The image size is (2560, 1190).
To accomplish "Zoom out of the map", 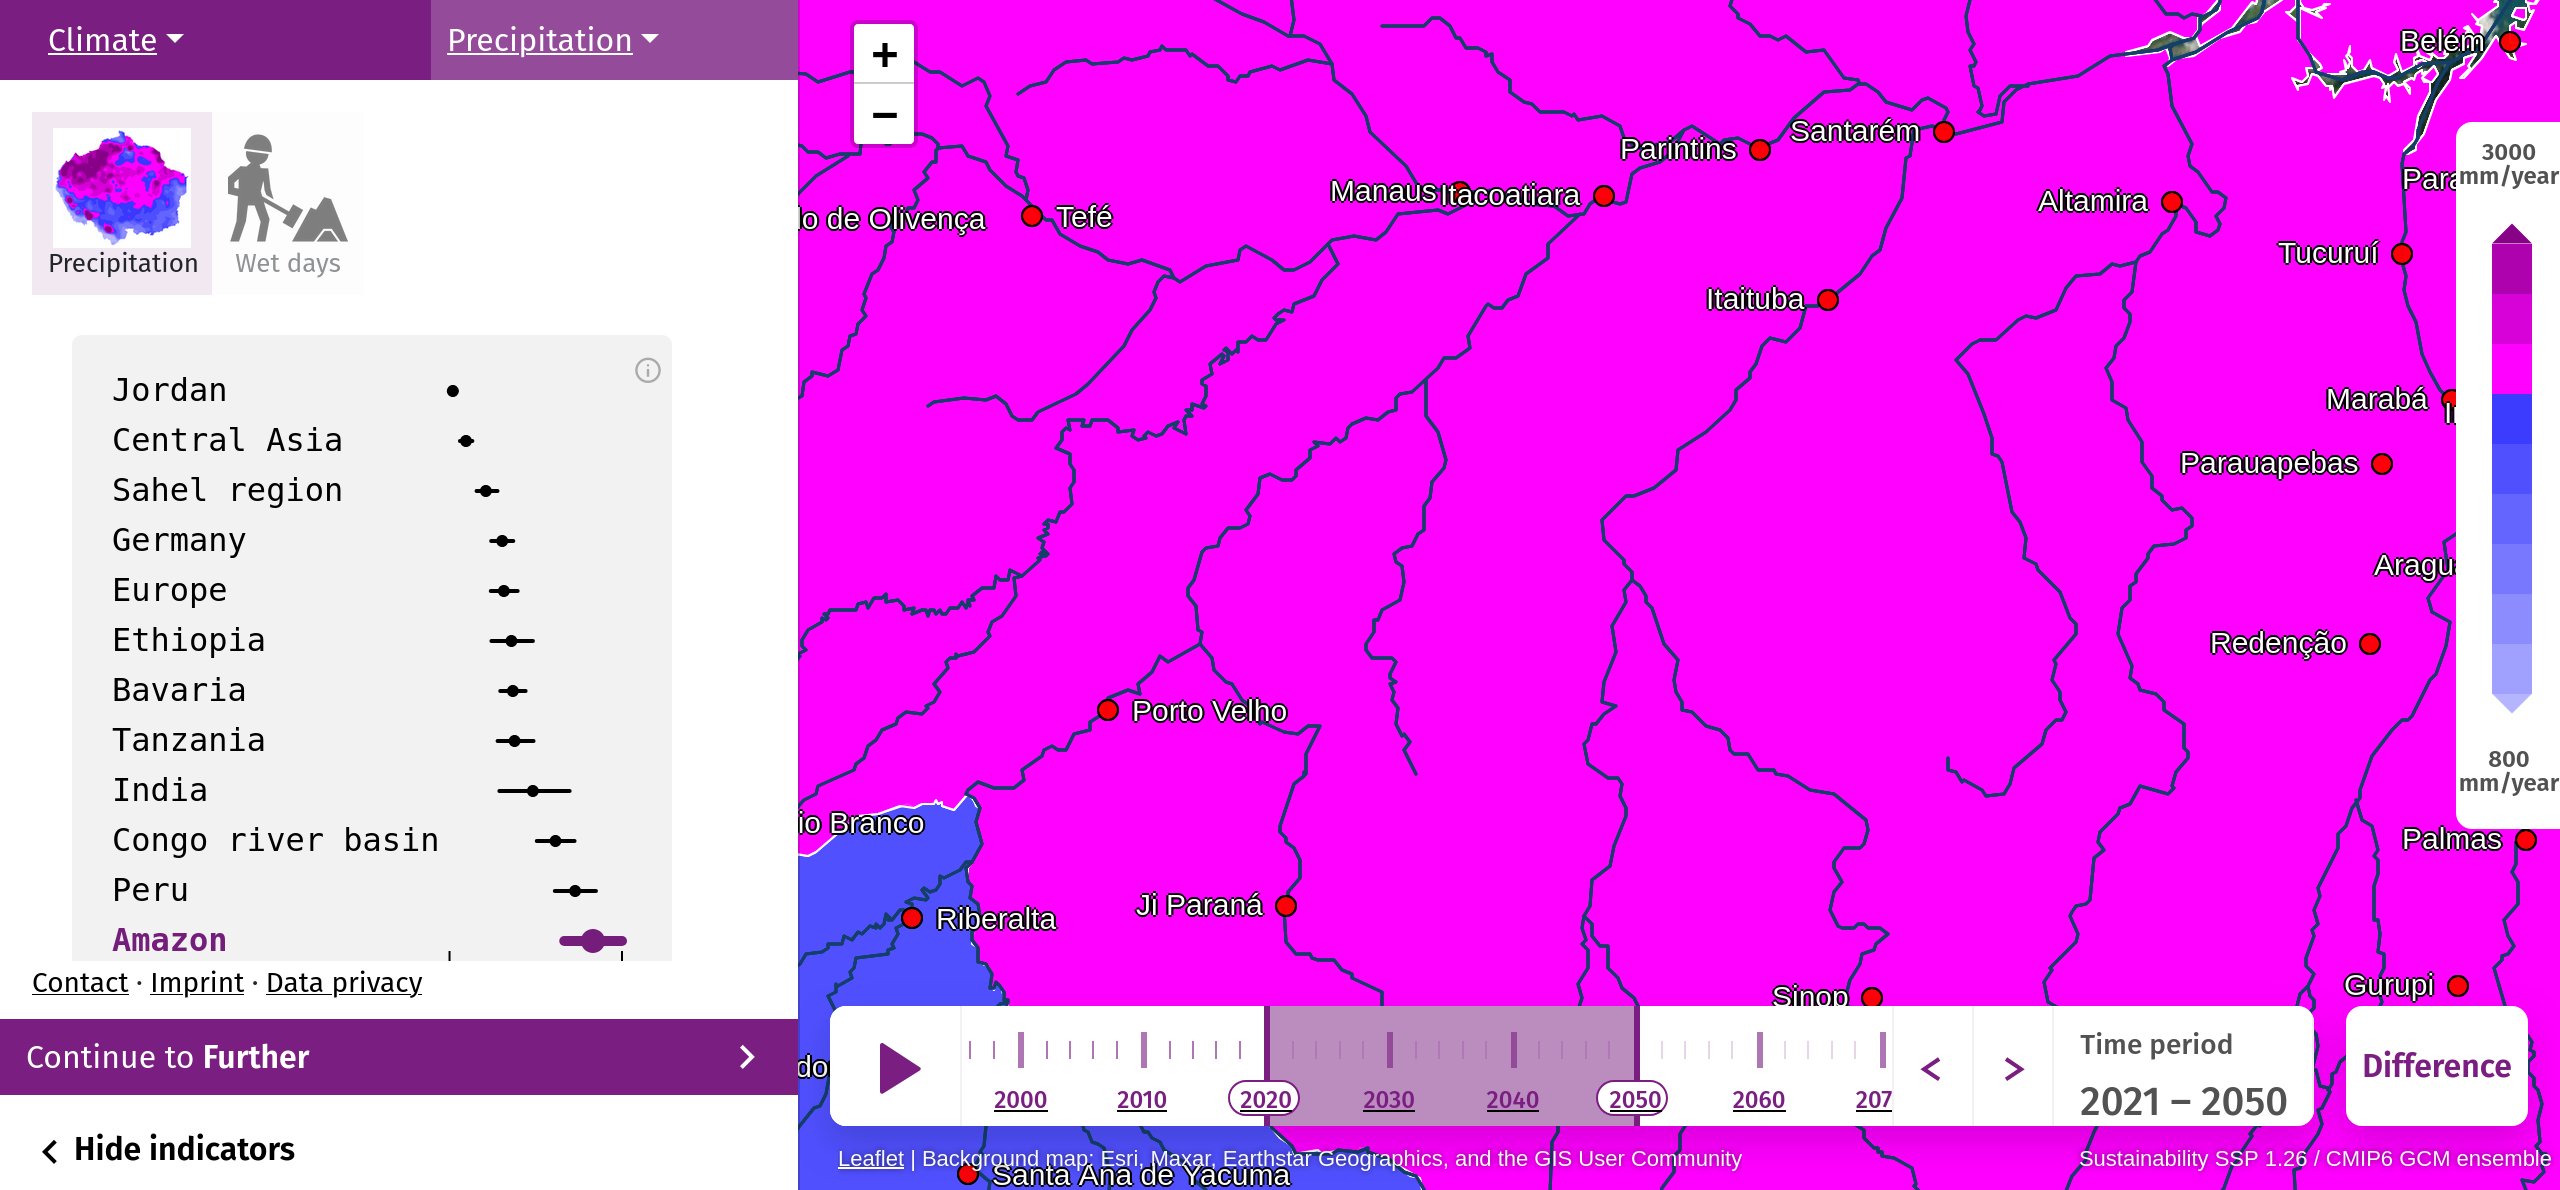I will (884, 115).
